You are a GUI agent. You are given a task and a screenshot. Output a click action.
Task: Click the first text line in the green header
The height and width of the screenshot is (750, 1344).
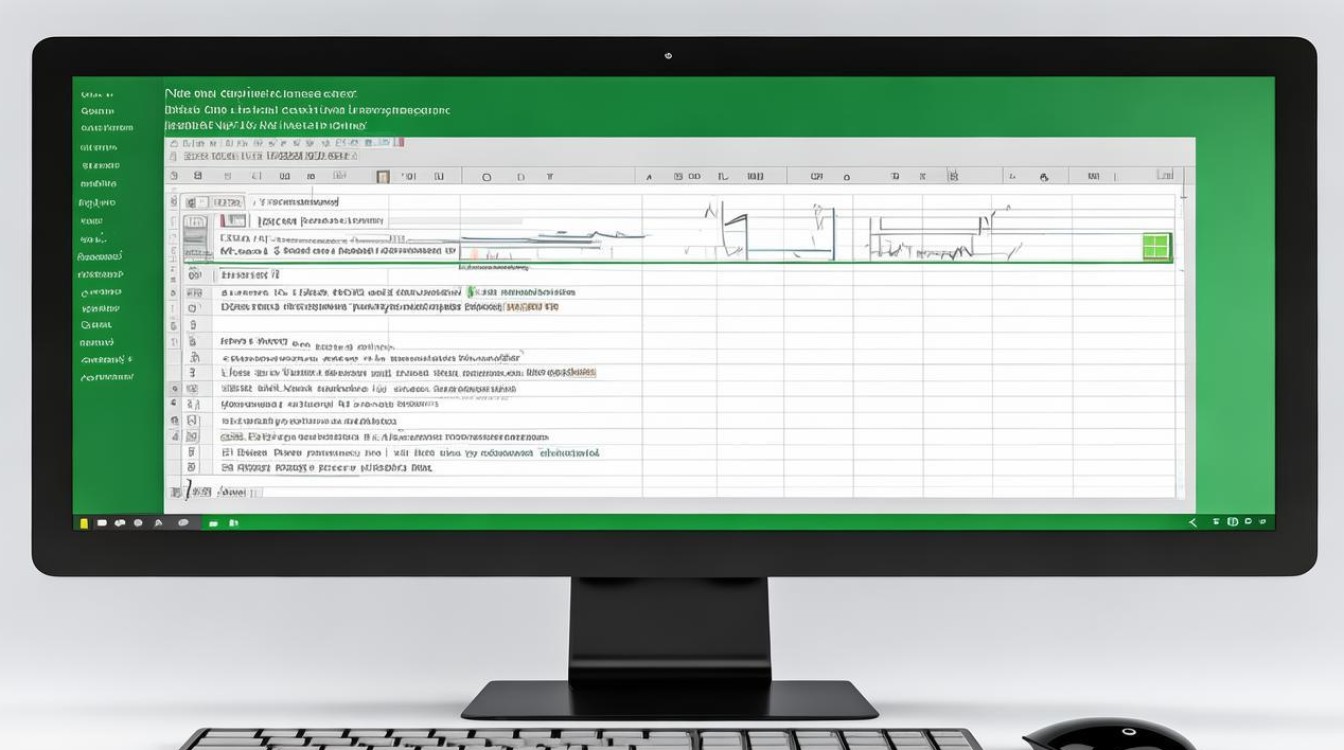pyautogui.click(x=260, y=93)
